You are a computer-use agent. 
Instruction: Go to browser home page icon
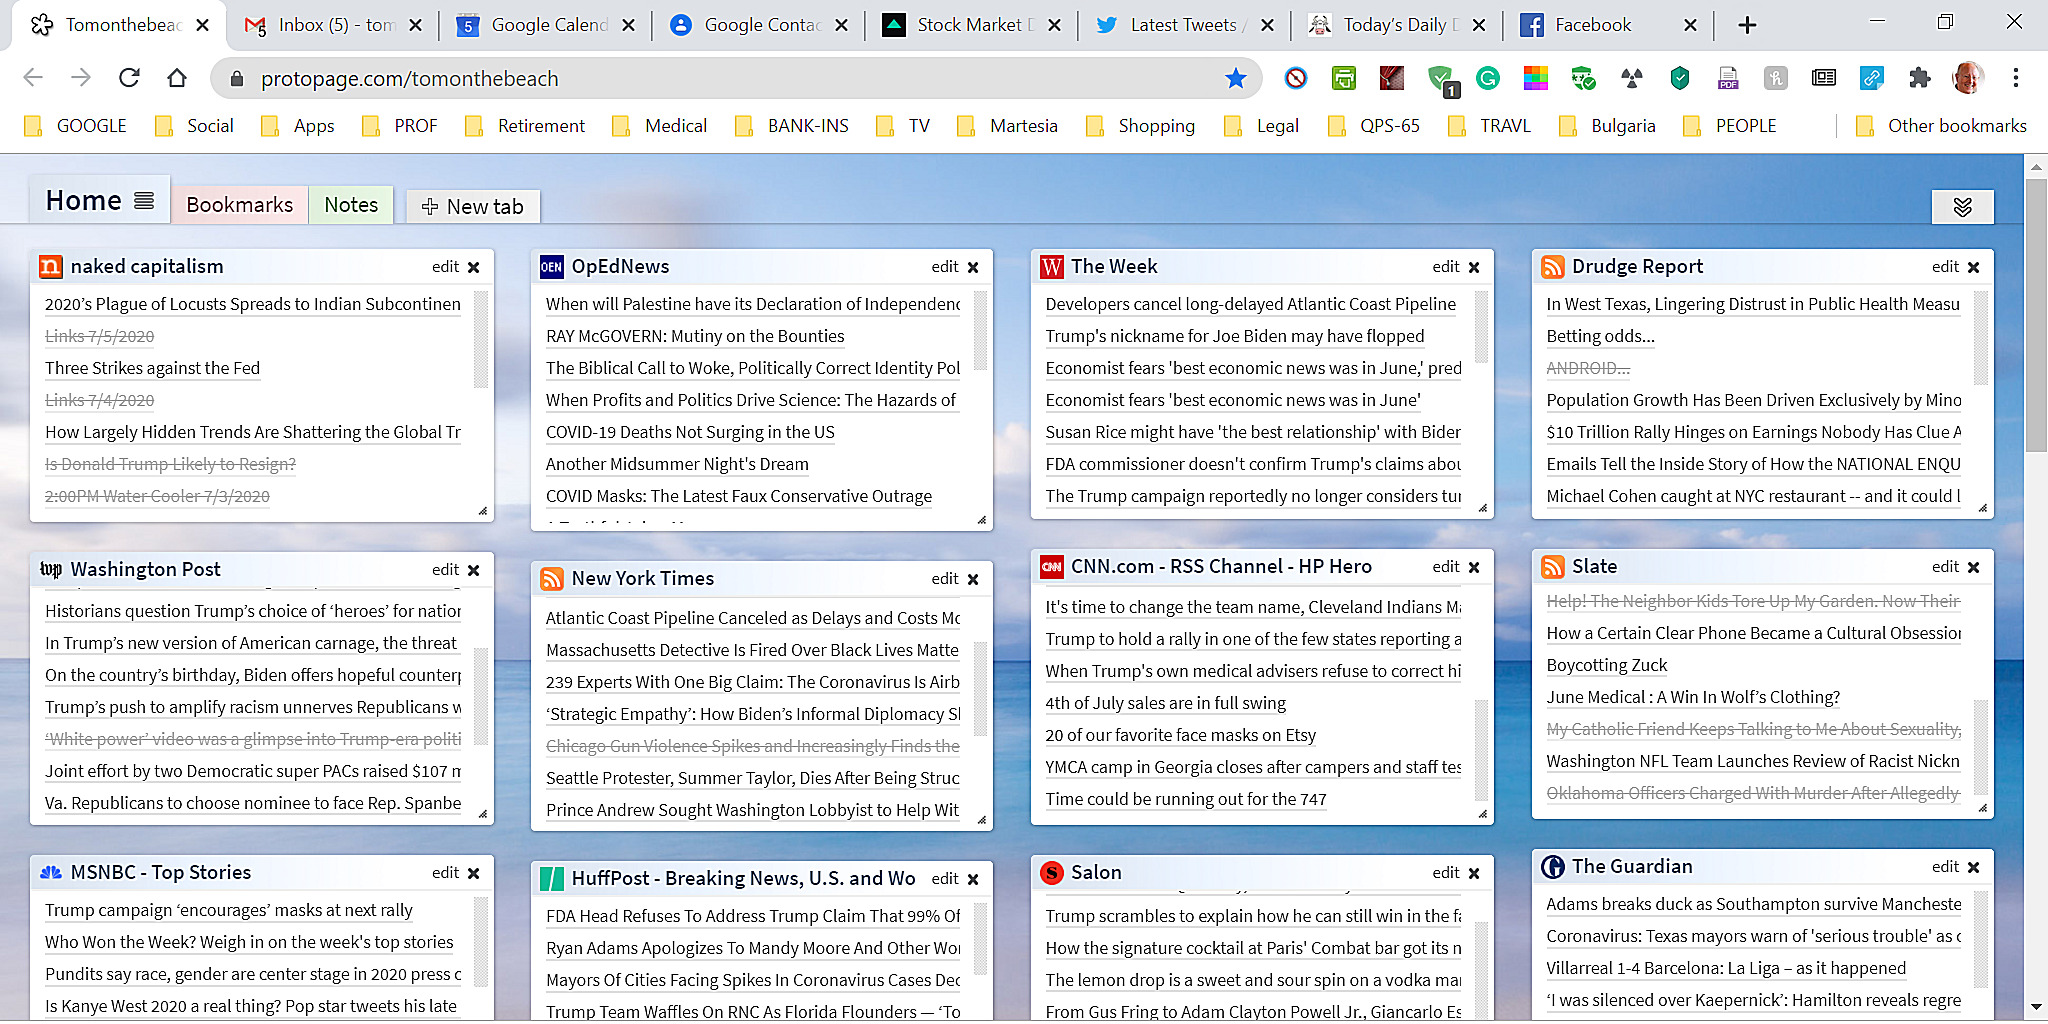pos(177,78)
